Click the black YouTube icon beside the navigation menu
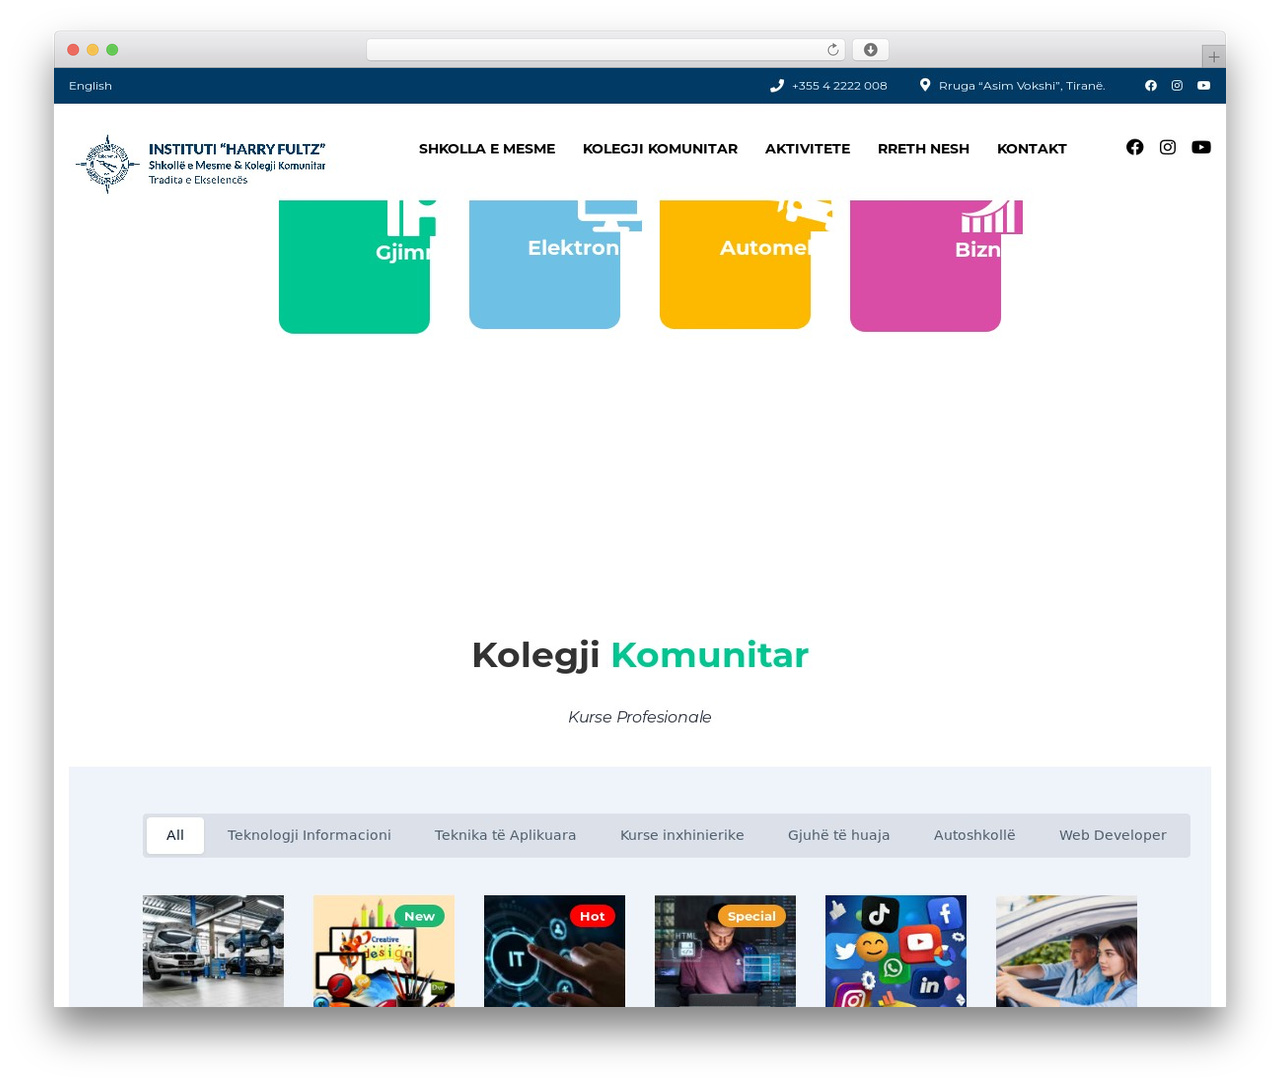The height and width of the screenshot is (1084, 1280). coord(1201,147)
